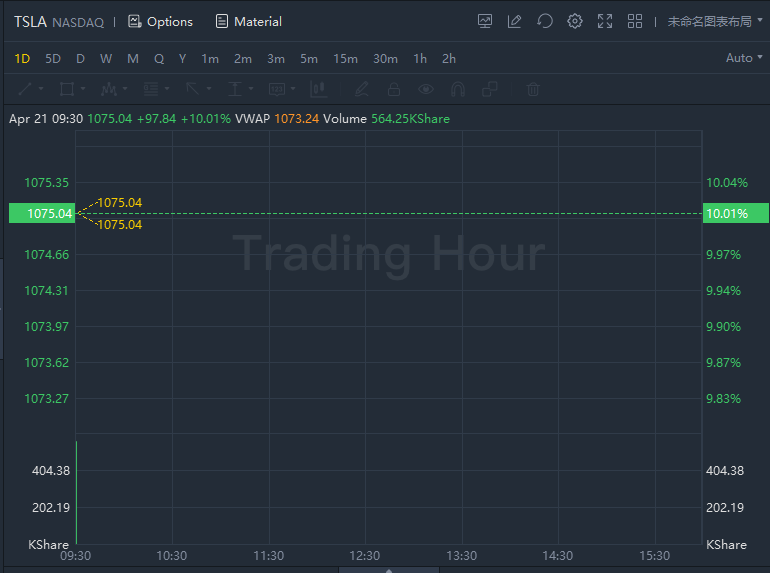Select the 1D timeframe tab

tap(22, 59)
